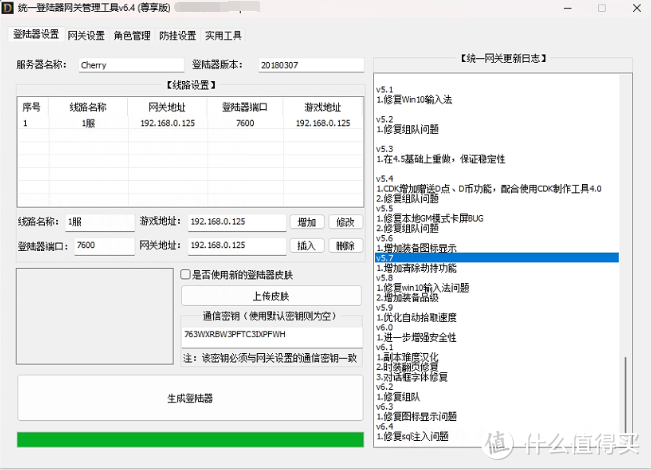Click the 上传皮肤 button
This screenshot has height=470, width=651.
pyautogui.click(x=272, y=296)
